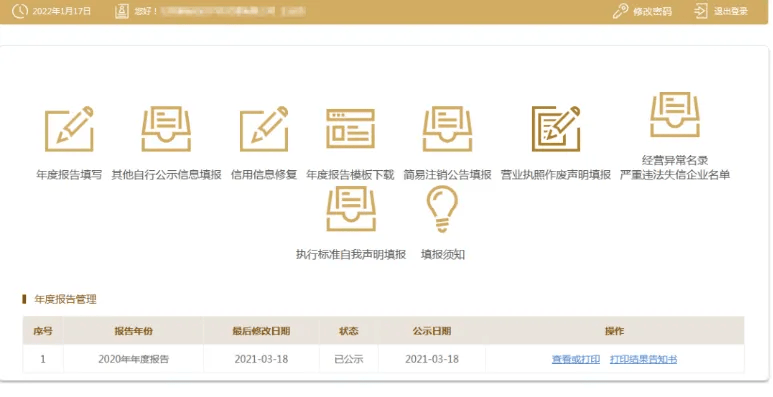The height and width of the screenshot is (397, 773).
Task: Click the user badge icon beside 您好
Action: coord(122,11)
